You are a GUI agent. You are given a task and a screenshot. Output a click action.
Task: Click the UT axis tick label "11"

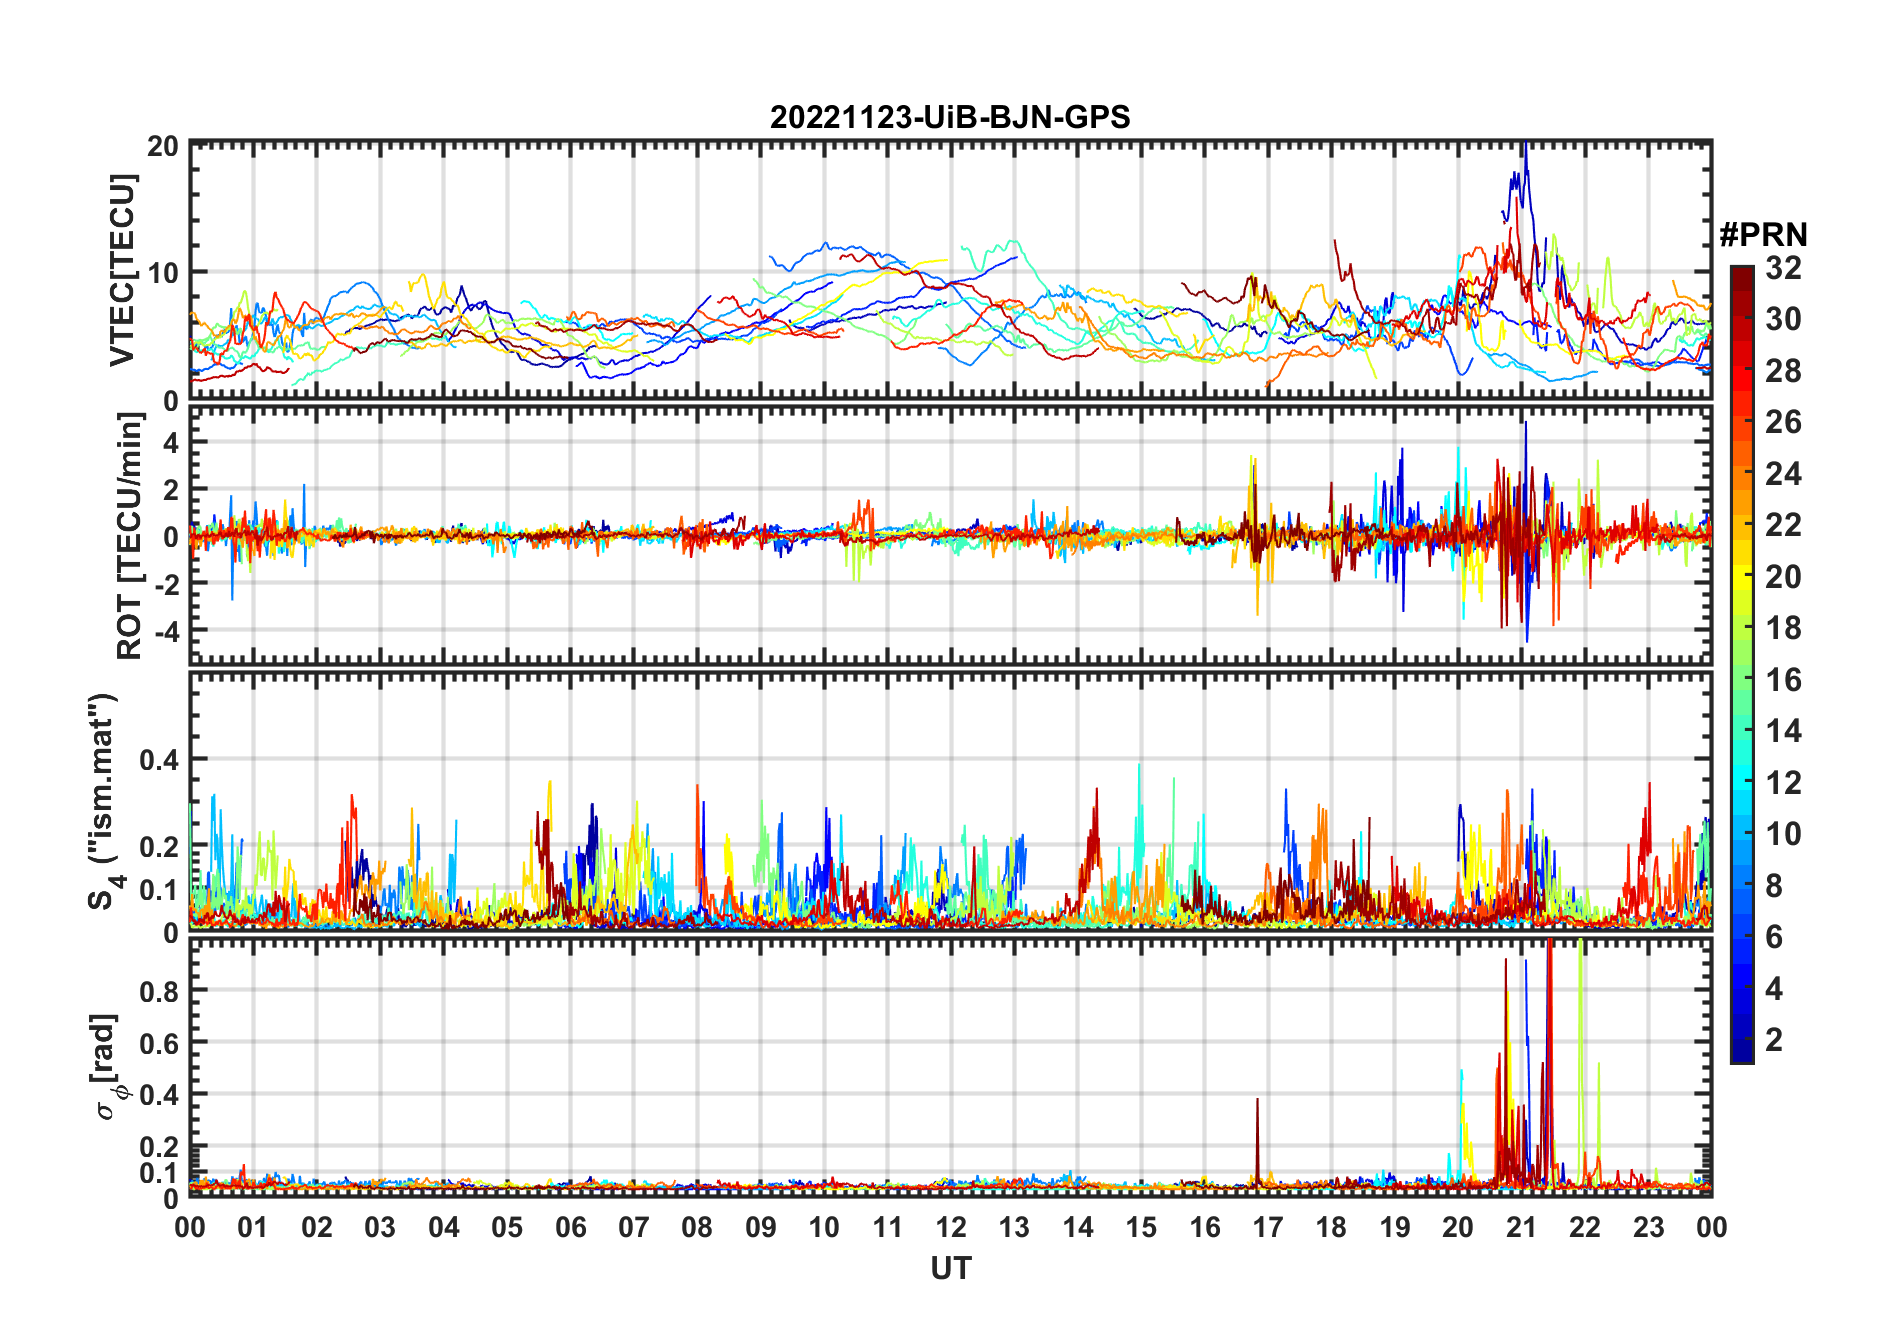click(888, 1228)
